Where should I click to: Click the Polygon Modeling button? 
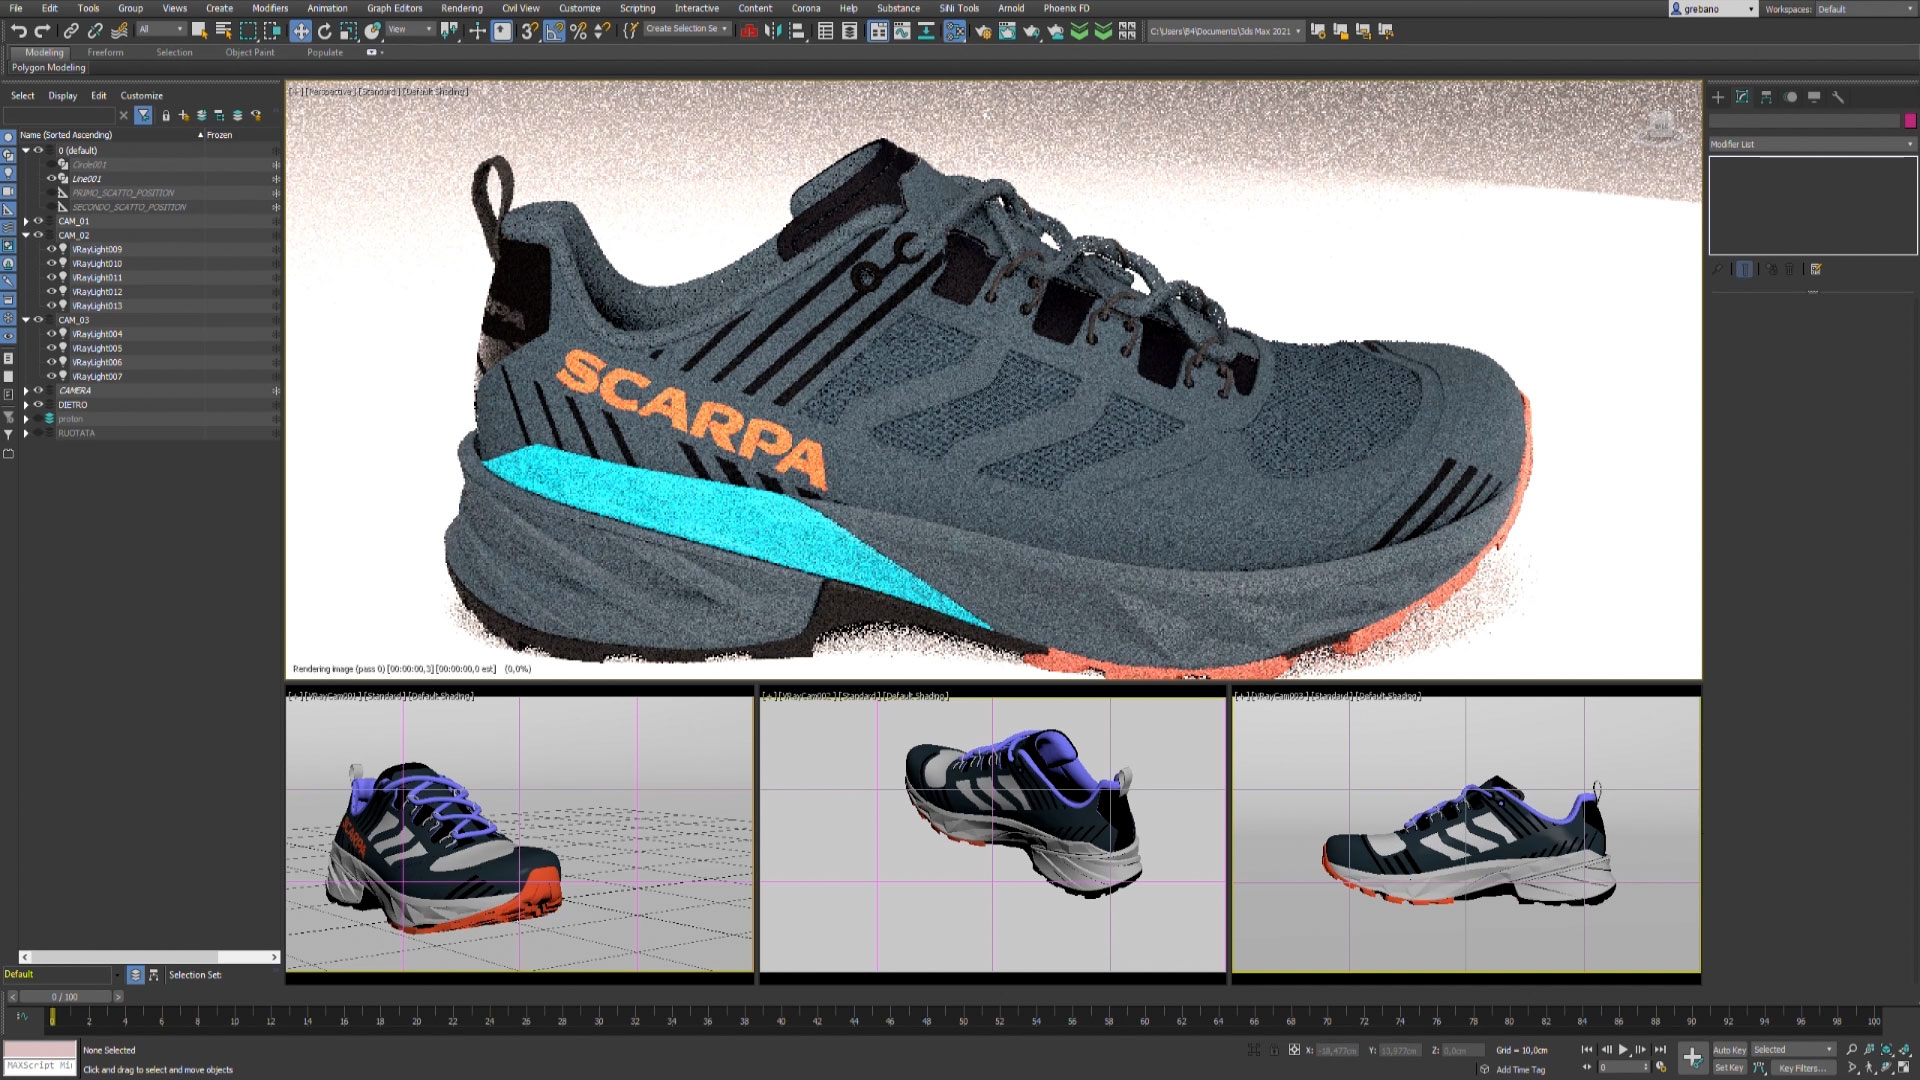[48, 68]
